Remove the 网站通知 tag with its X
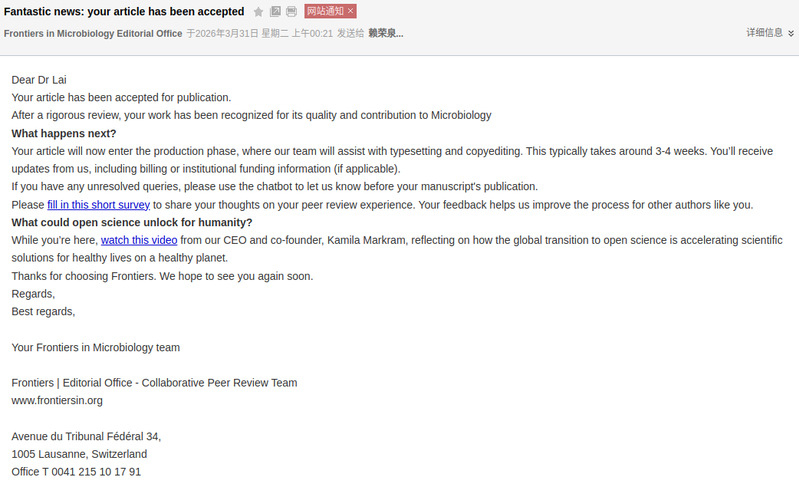The height and width of the screenshot is (486, 799). point(351,11)
